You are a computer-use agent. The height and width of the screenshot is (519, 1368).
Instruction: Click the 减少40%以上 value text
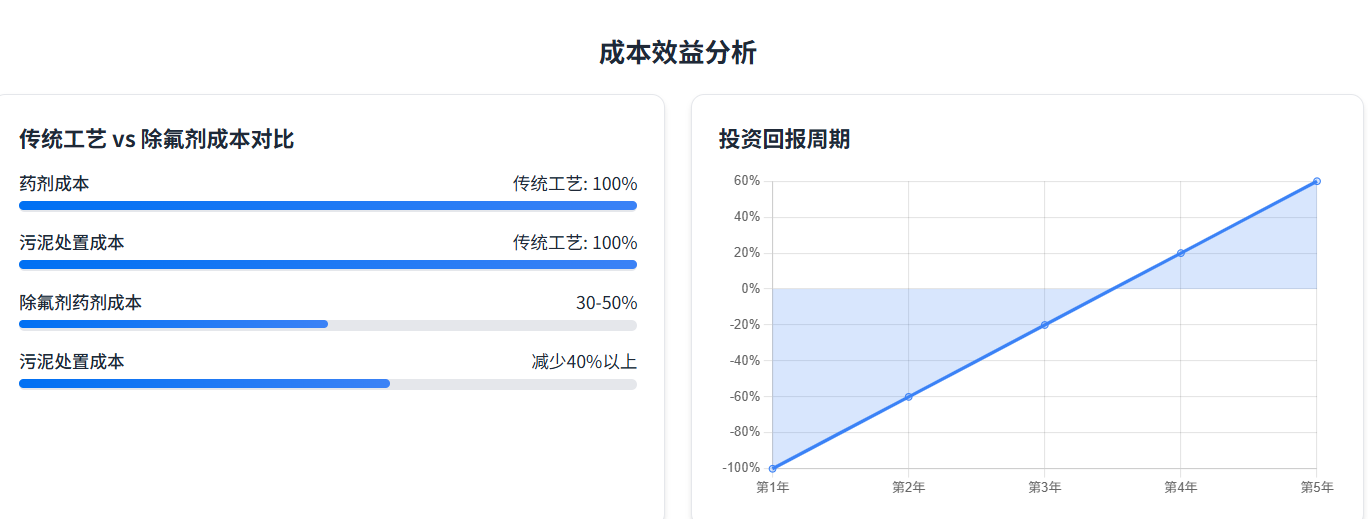click(584, 362)
